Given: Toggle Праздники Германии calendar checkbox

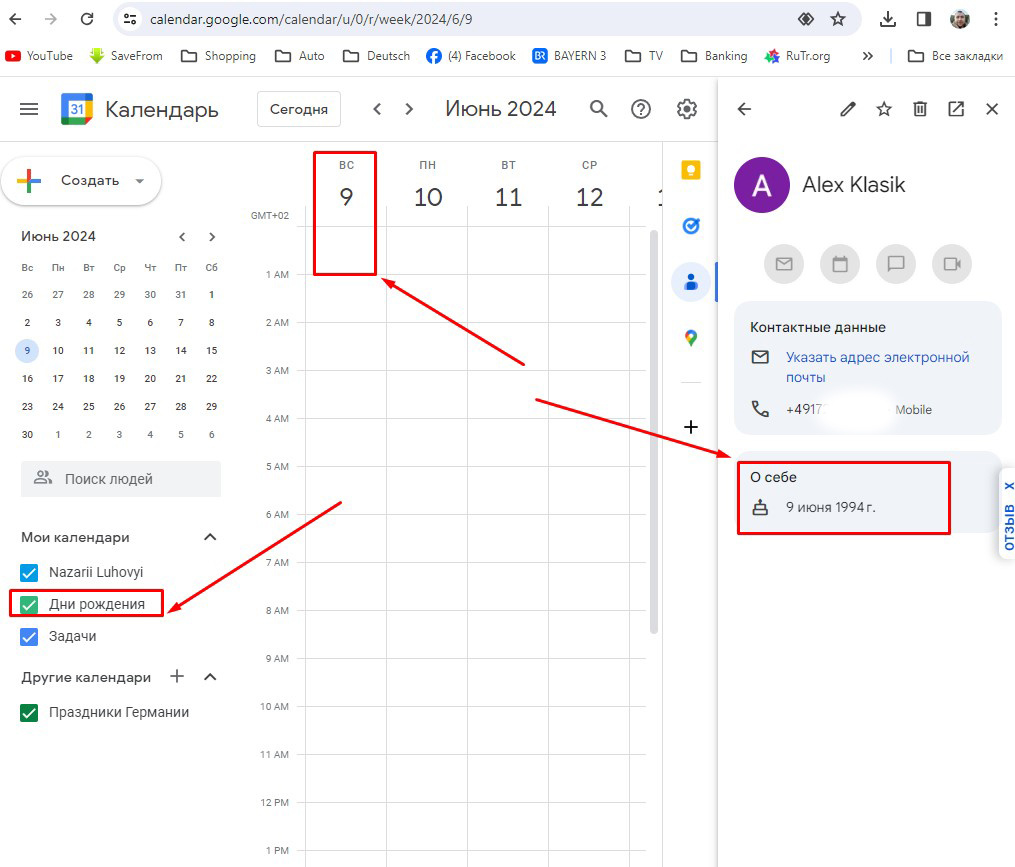Looking at the screenshot, I should (x=29, y=713).
